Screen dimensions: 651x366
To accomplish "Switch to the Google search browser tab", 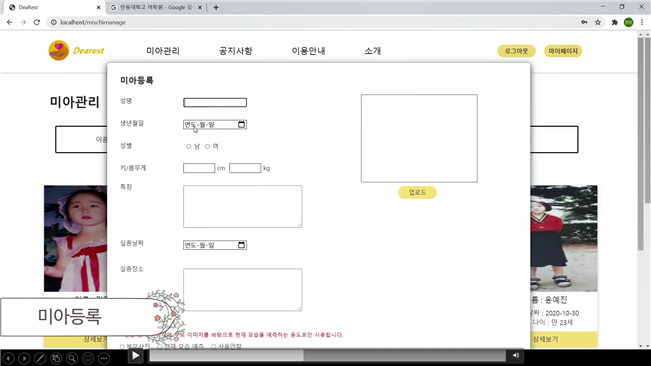I will tap(156, 7).
